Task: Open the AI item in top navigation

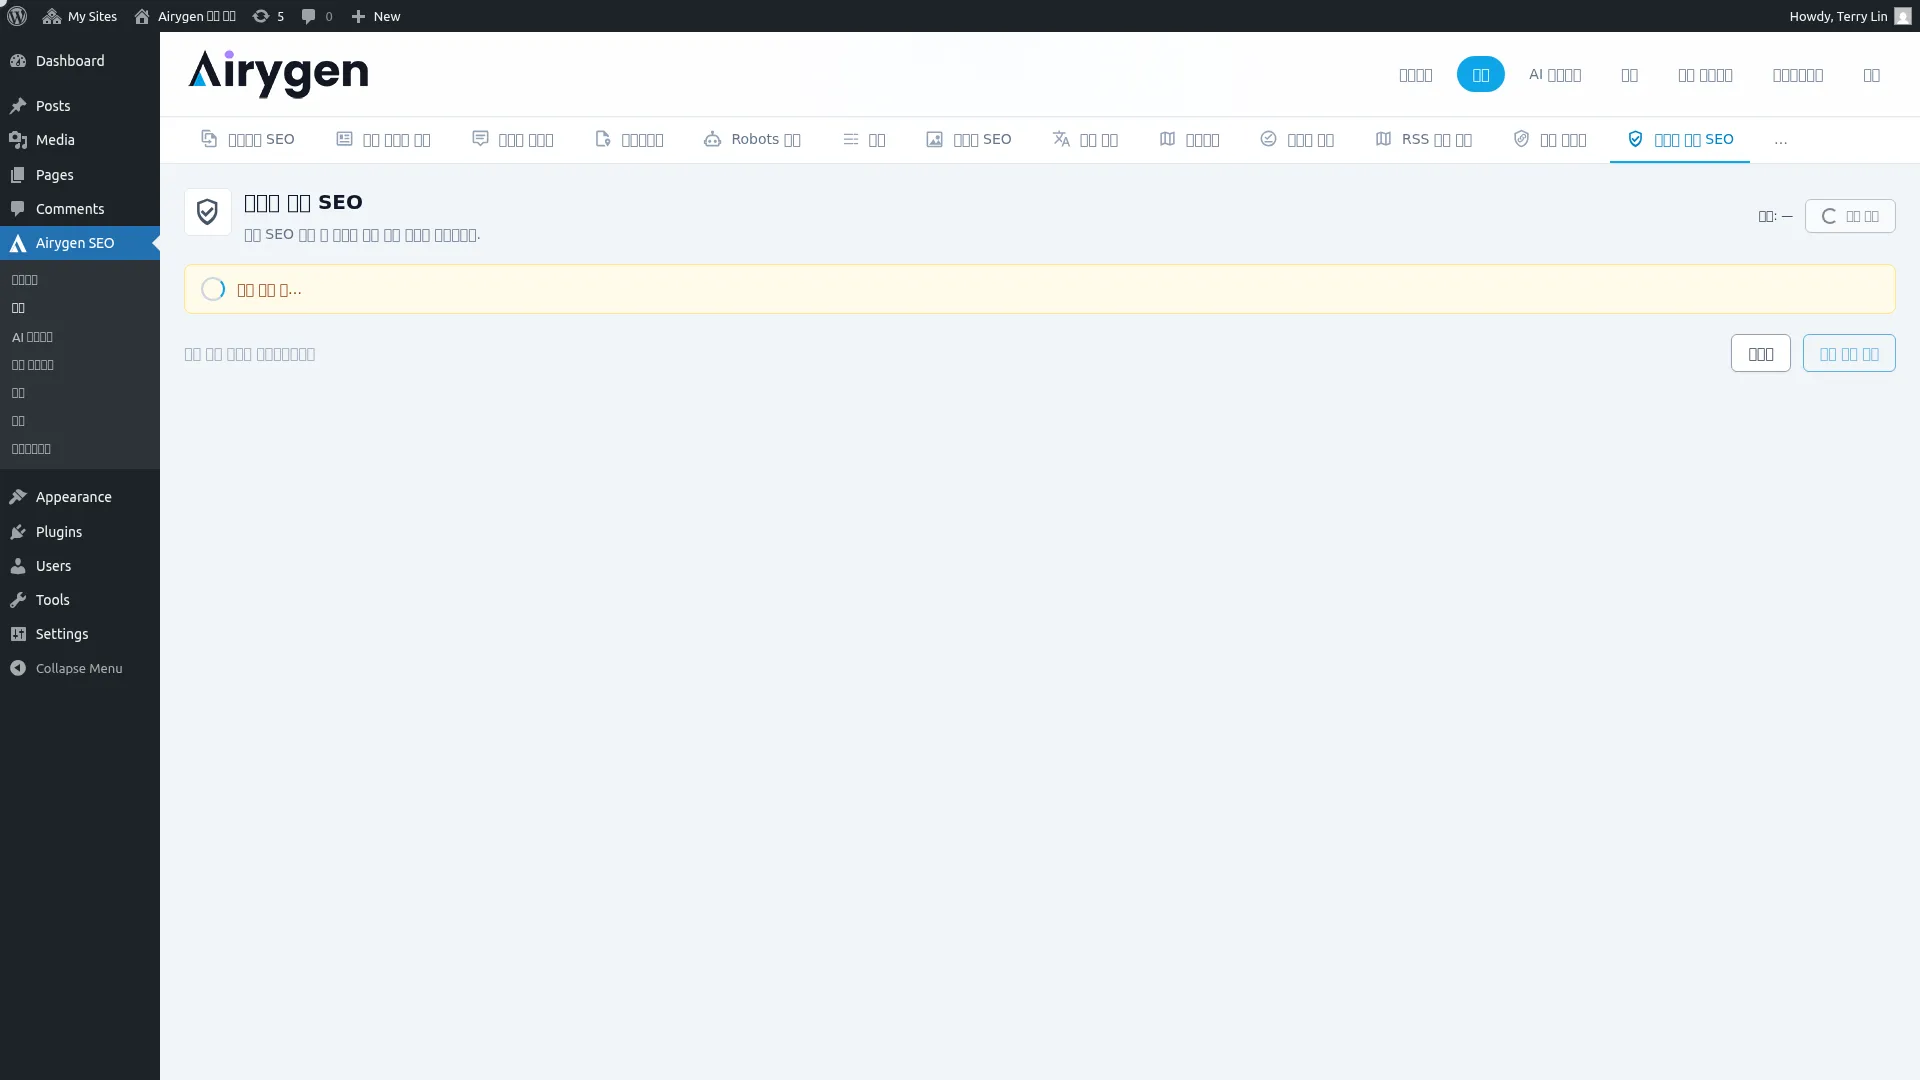Action: [1554, 74]
